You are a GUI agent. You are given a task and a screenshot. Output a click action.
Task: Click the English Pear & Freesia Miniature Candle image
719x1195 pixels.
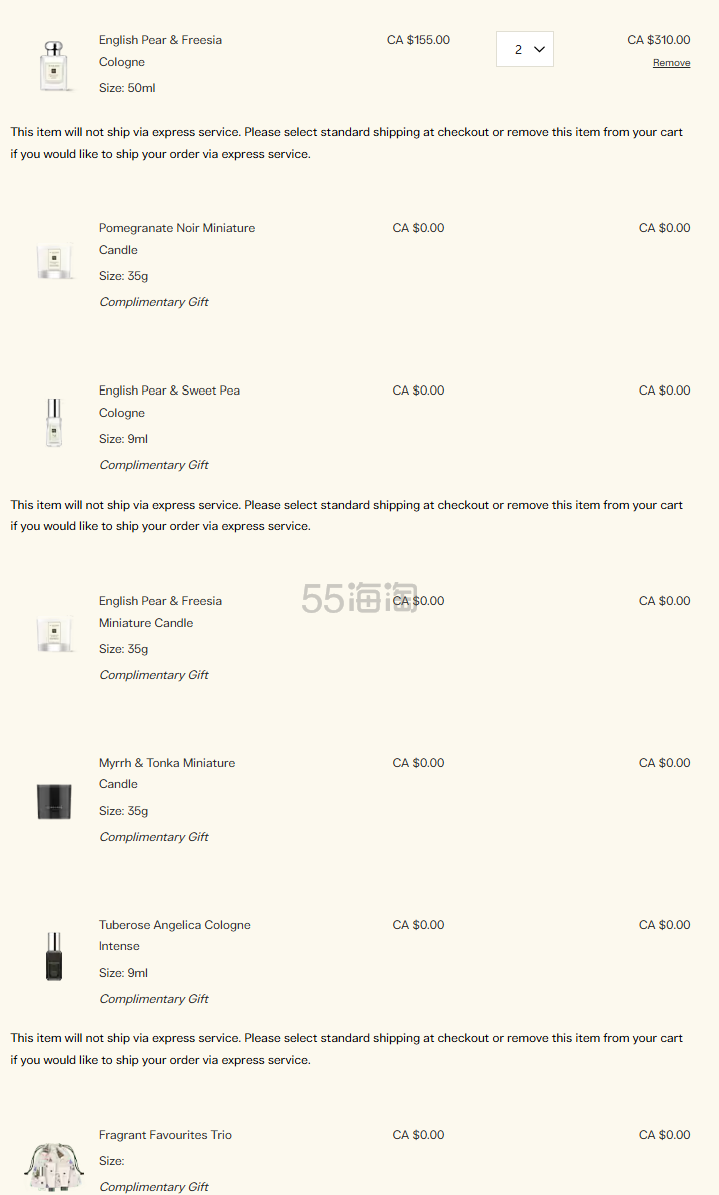click(x=54, y=635)
